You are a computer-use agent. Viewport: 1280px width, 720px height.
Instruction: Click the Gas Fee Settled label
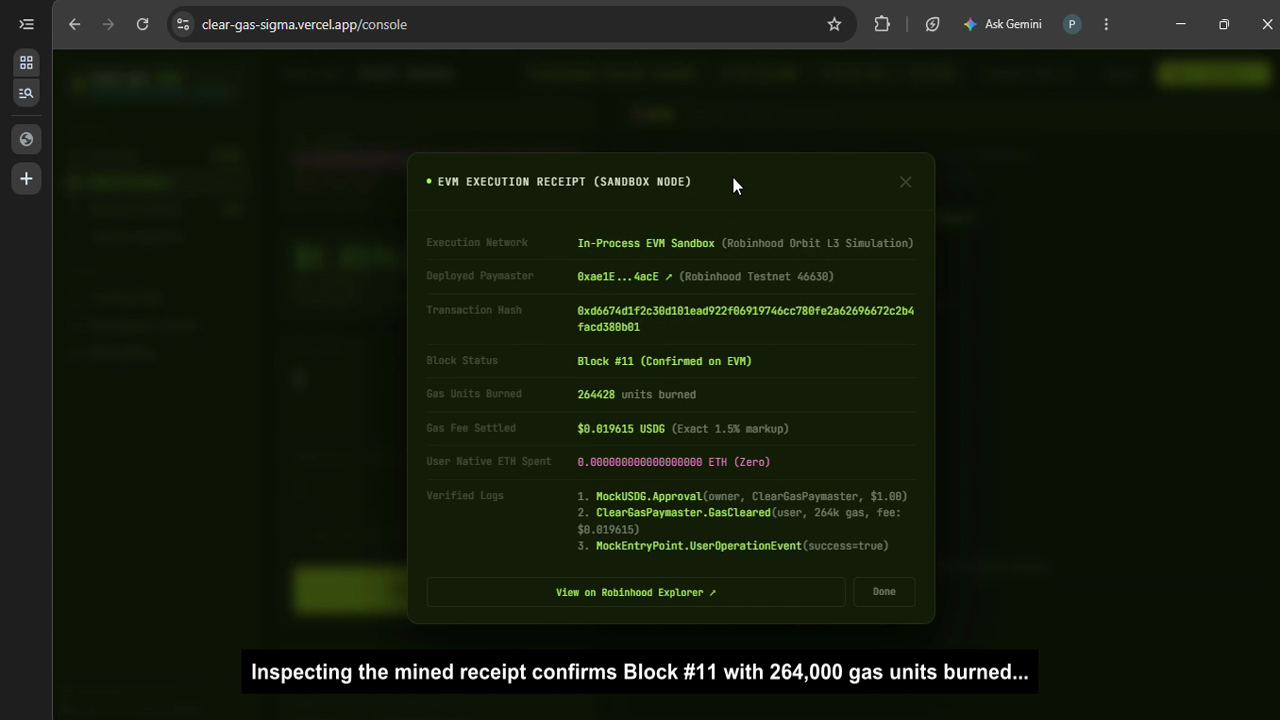tap(471, 428)
